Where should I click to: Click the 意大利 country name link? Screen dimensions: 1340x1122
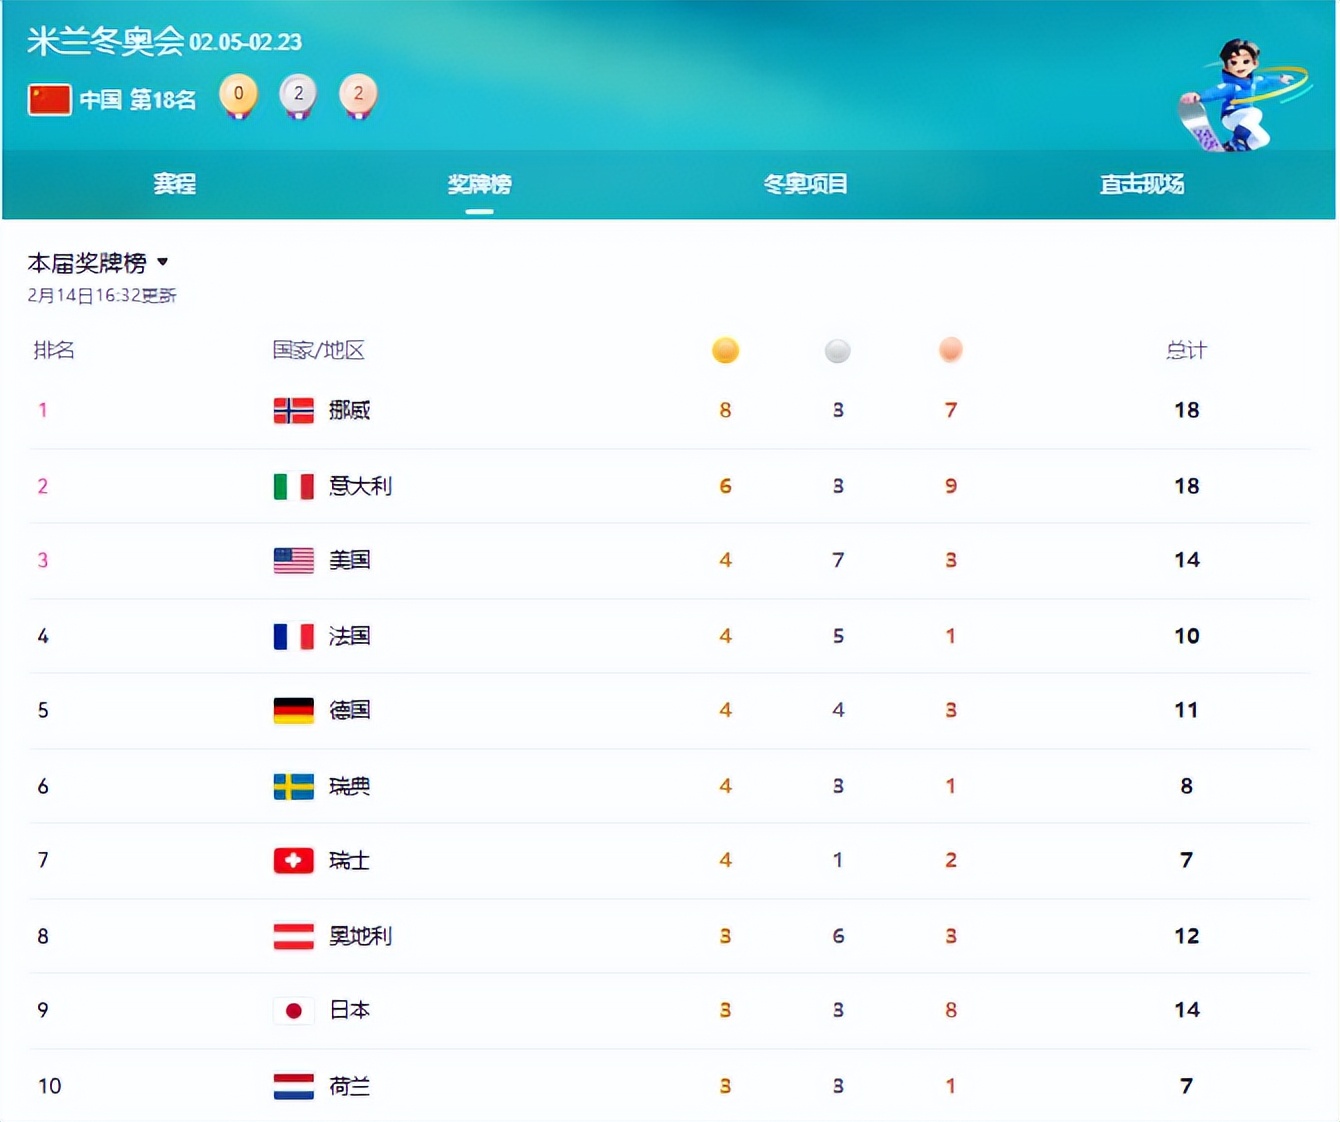[x=360, y=486]
